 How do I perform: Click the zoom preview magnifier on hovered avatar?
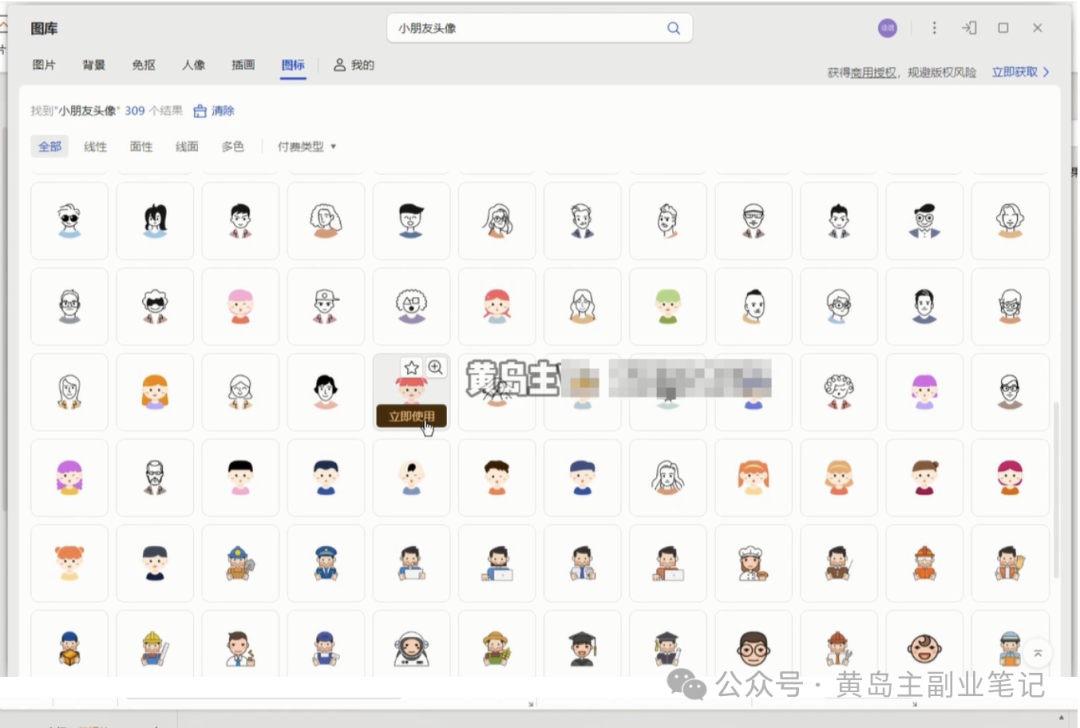point(436,367)
